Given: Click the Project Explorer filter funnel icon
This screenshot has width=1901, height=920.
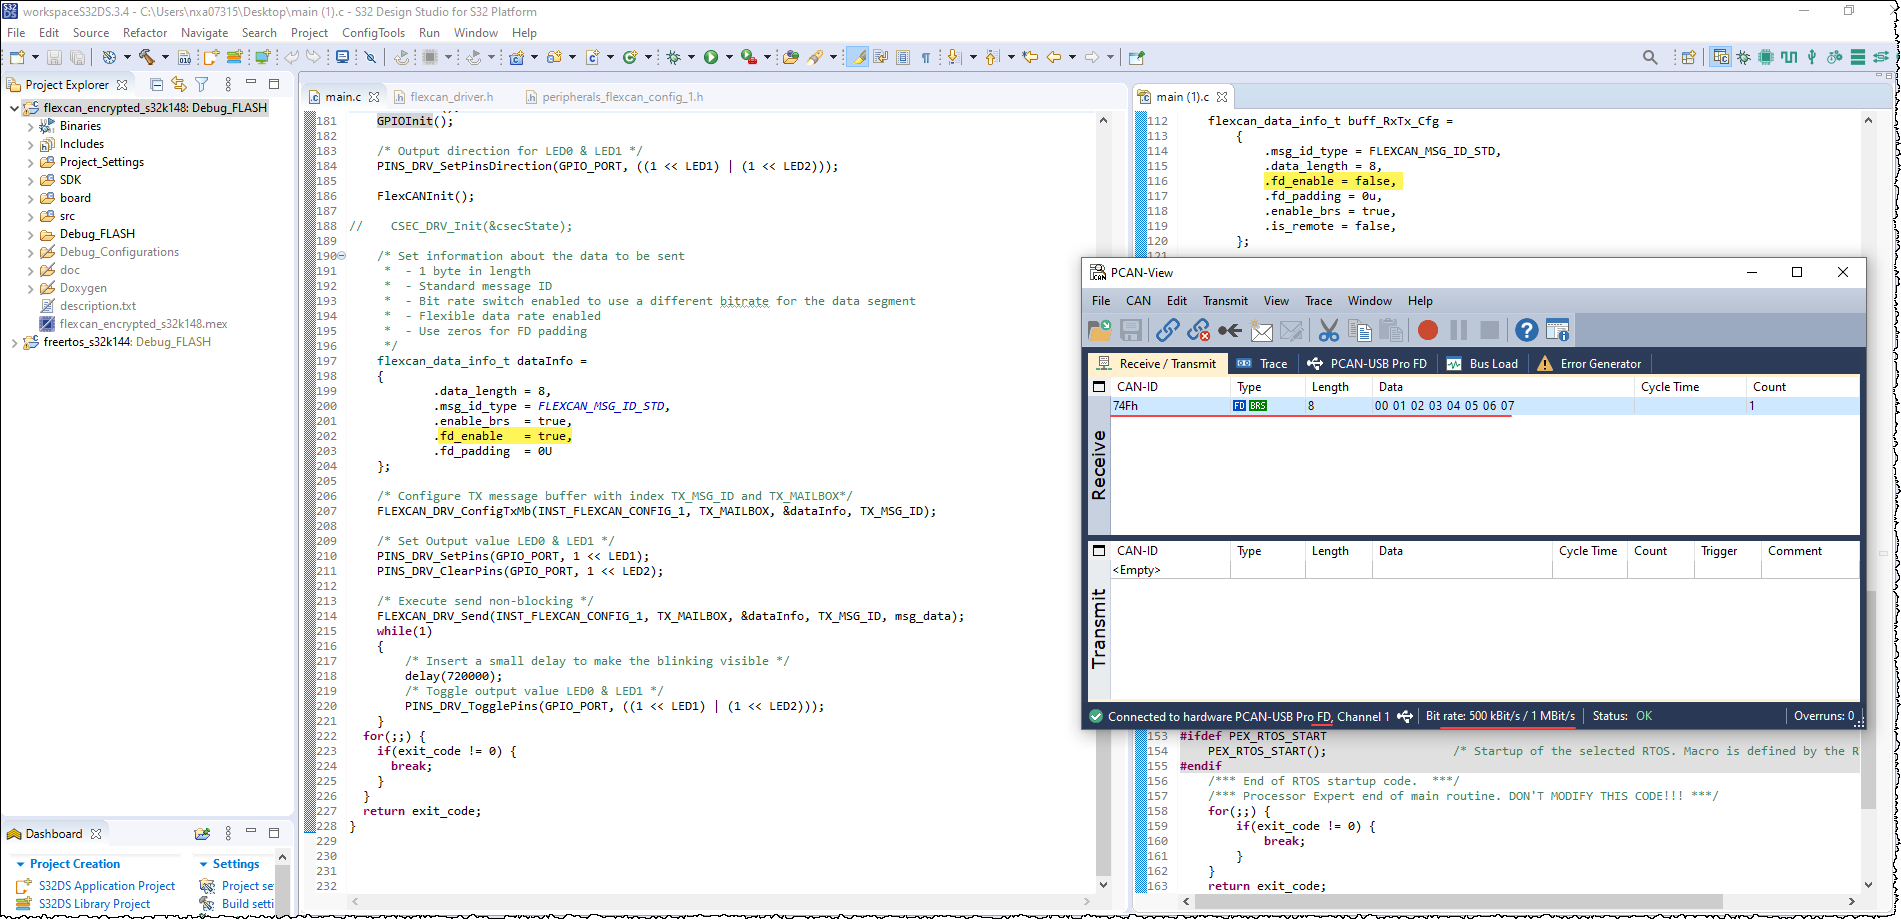Looking at the screenshot, I should click(202, 85).
